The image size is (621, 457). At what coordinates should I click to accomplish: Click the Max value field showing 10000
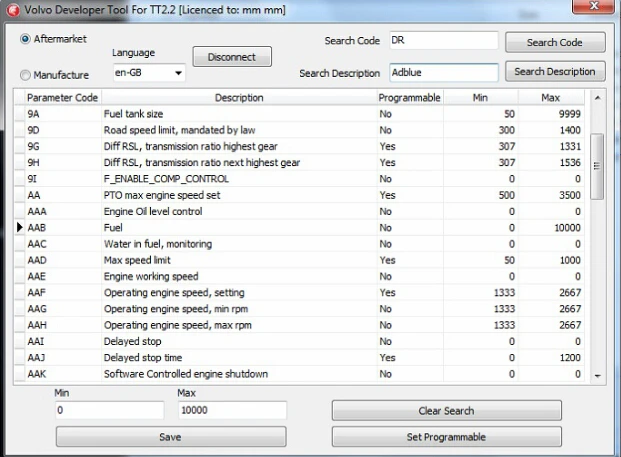232,410
